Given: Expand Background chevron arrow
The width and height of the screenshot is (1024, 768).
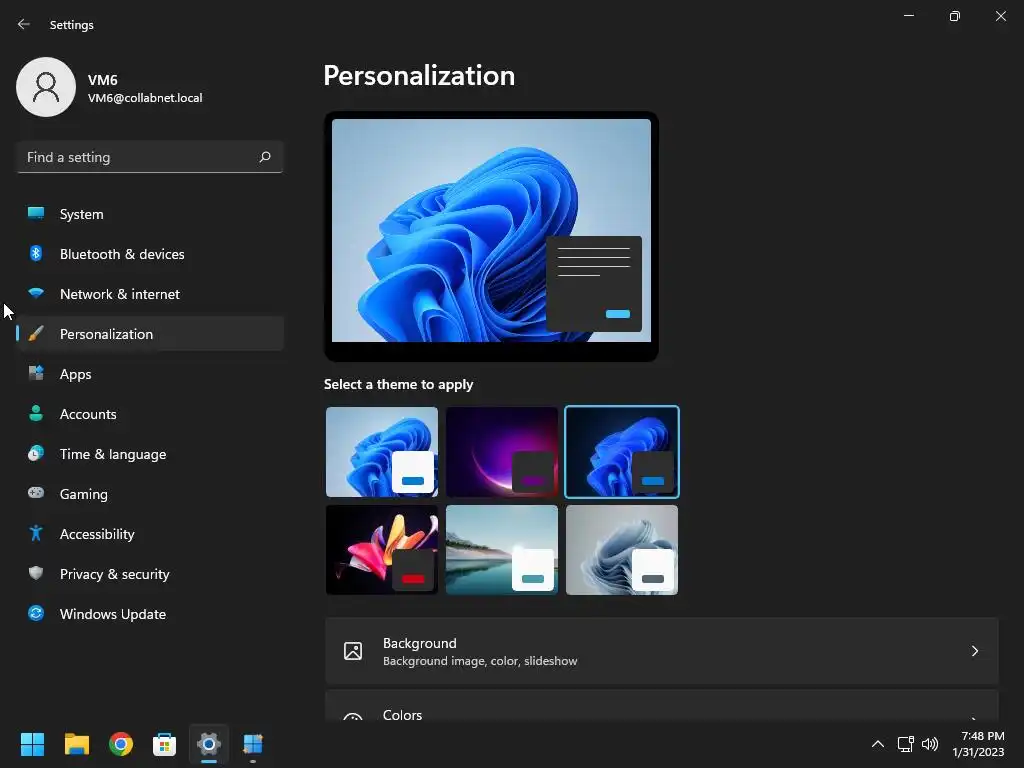Looking at the screenshot, I should point(974,651).
